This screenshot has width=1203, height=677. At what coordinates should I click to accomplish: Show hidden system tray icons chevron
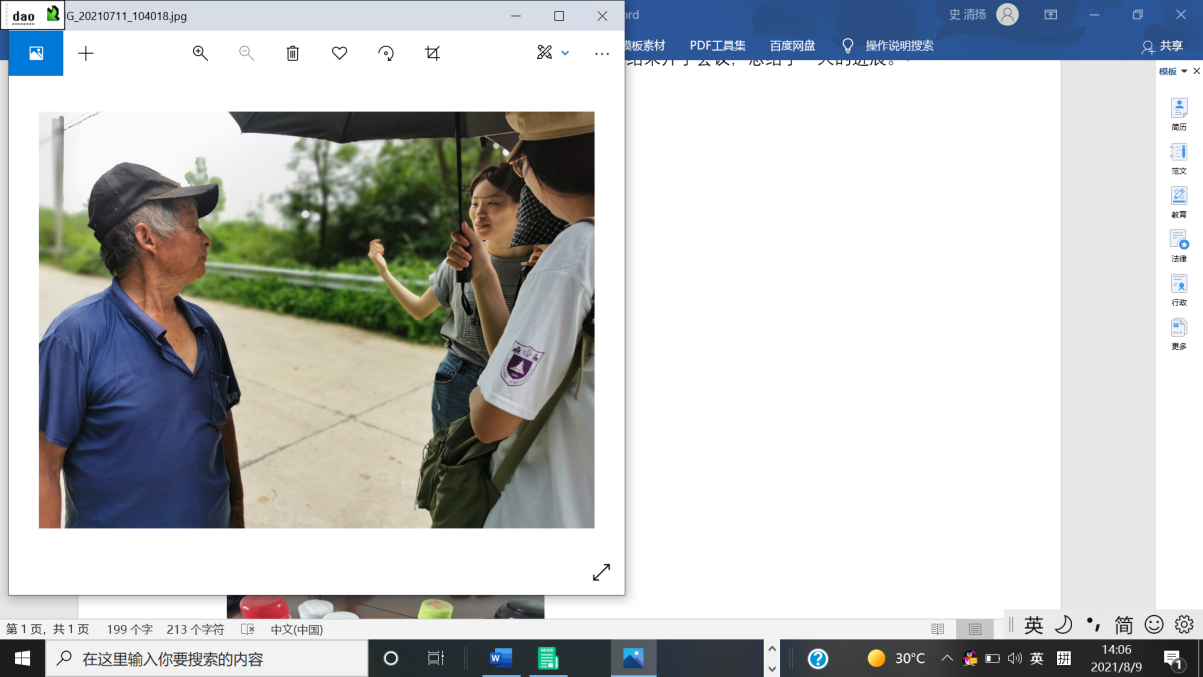pos(947,658)
